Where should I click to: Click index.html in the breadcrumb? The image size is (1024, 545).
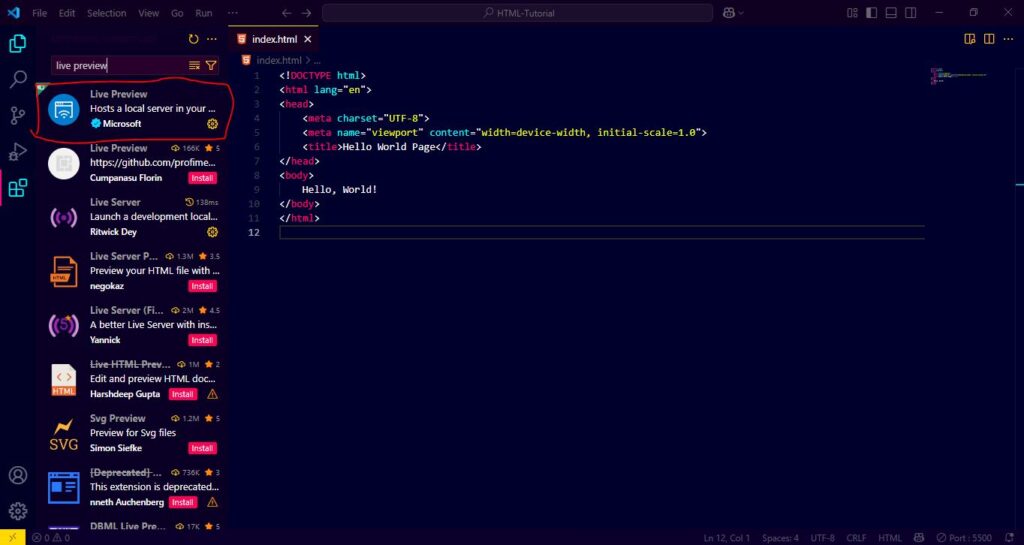click(x=279, y=60)
